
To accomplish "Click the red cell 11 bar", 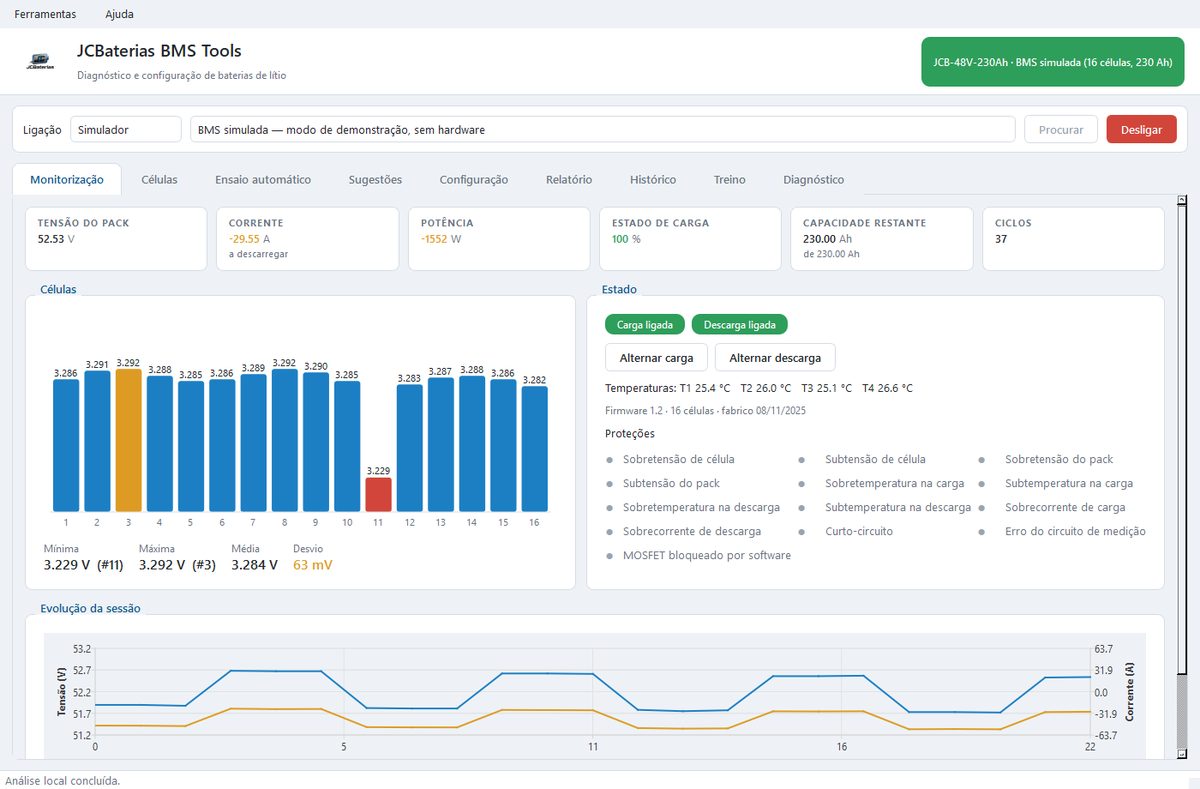I will click(x=378, y=494).
